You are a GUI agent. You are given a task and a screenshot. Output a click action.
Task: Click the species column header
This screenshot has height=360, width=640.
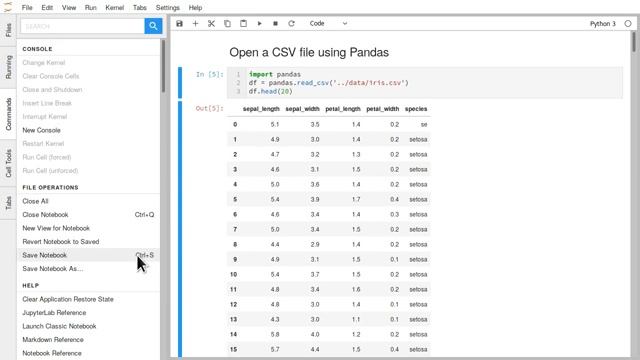click(416, 109)
